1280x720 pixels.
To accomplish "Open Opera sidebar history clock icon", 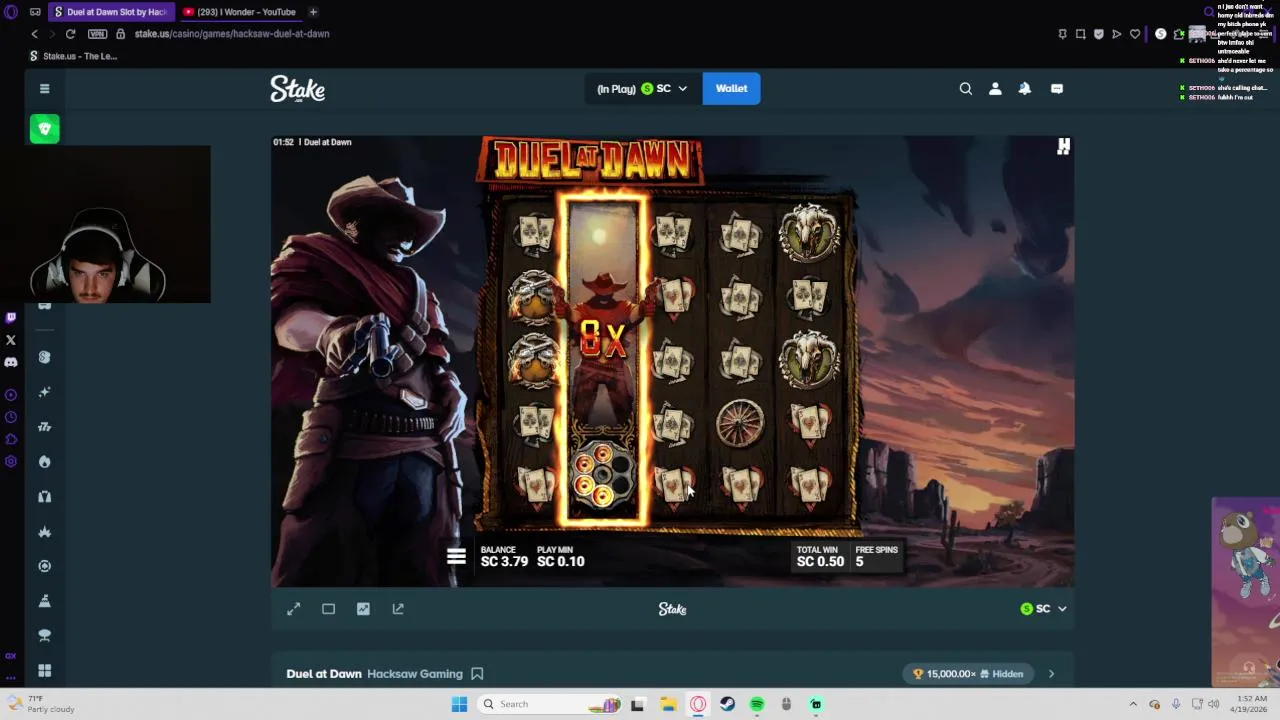I will [x=11, y=417].
